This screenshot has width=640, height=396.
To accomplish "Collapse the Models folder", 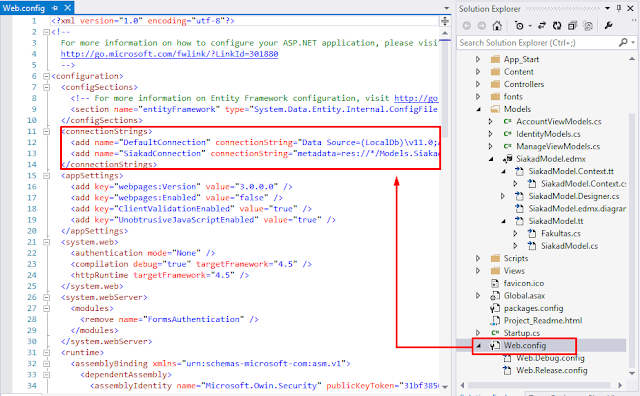I will tap(479, 109).
